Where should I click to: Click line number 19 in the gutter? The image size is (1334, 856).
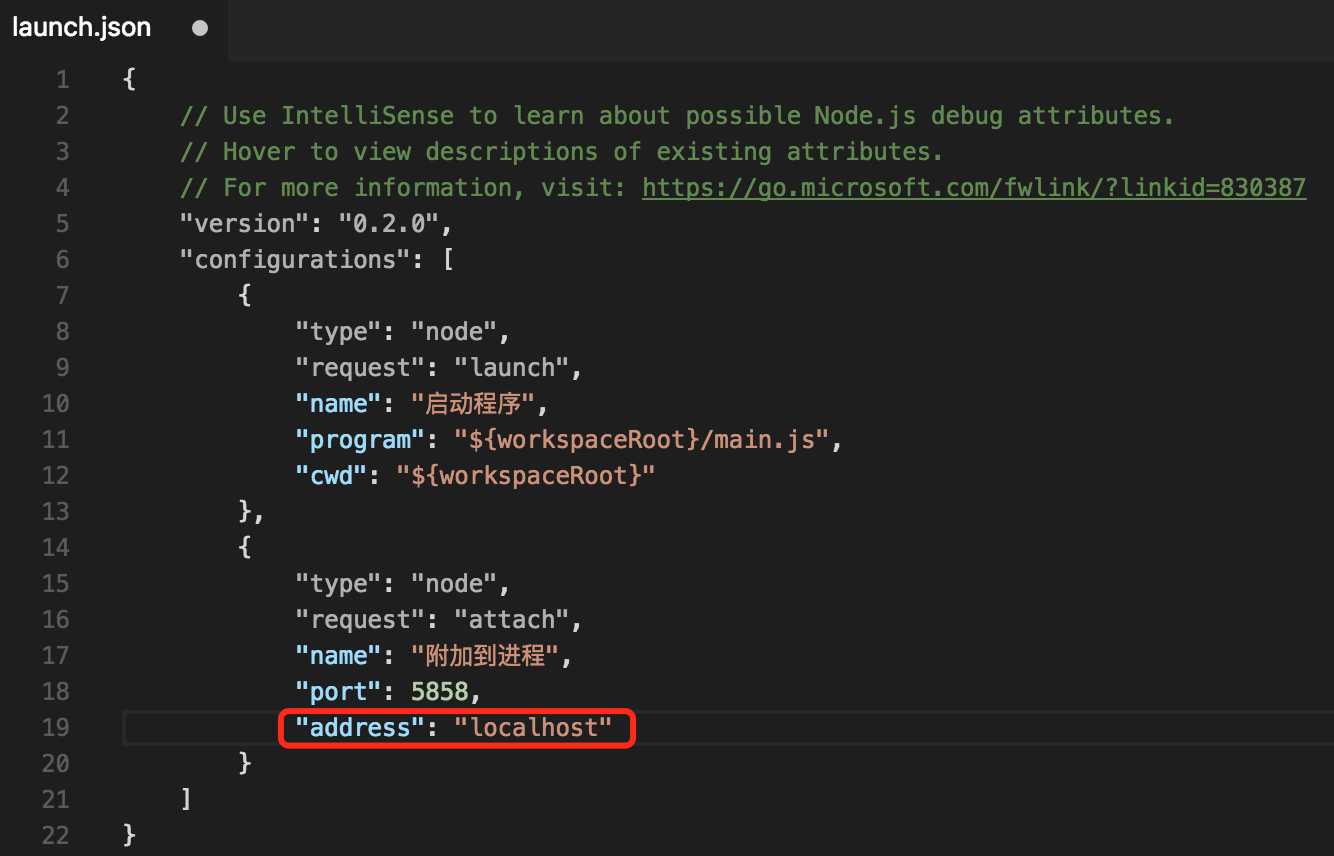pos(55,728)
